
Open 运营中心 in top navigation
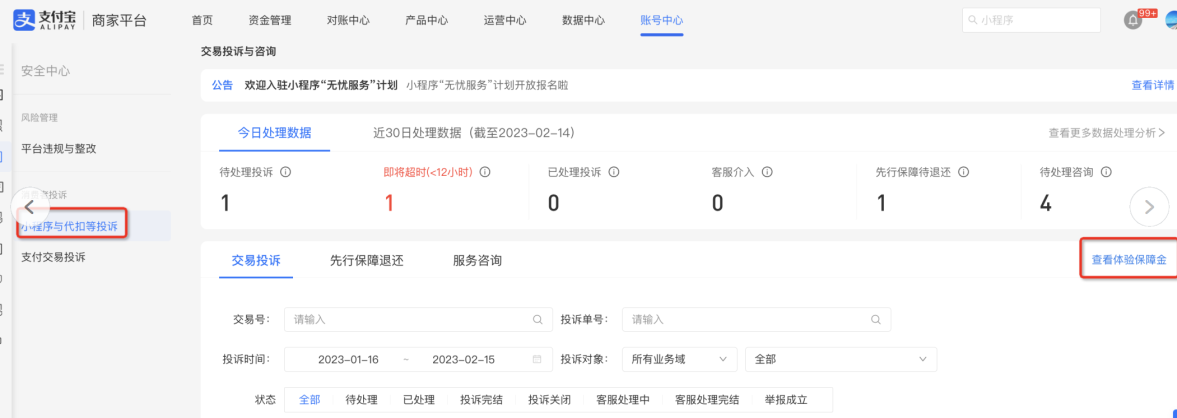505,20
